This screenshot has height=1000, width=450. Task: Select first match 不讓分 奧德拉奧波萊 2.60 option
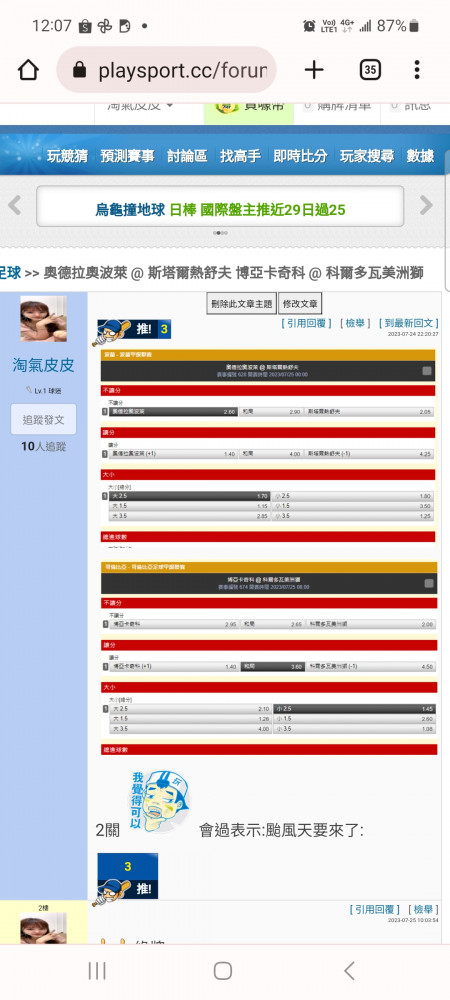tap(172, 412)
